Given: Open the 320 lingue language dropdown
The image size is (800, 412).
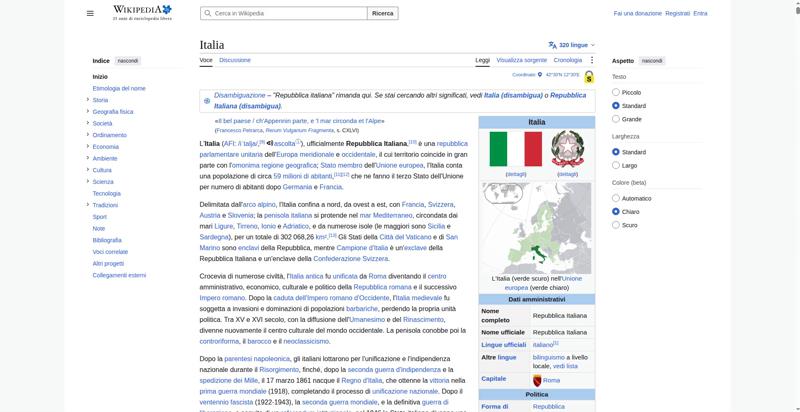Looking at the screenshot, I should [571, 45].
